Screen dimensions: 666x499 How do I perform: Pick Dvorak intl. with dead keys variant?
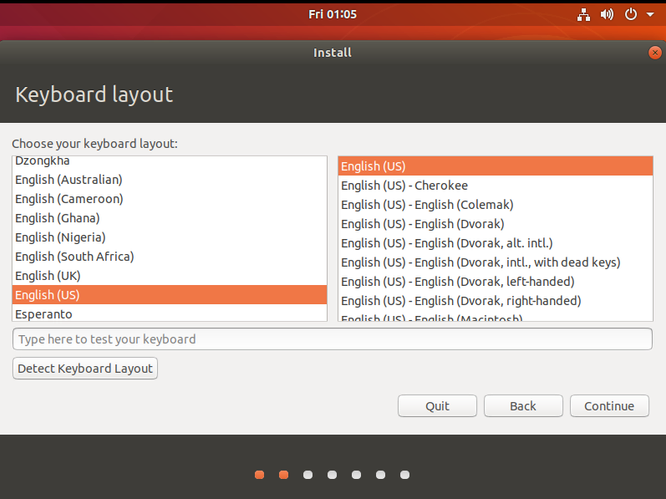pos(495,262)
